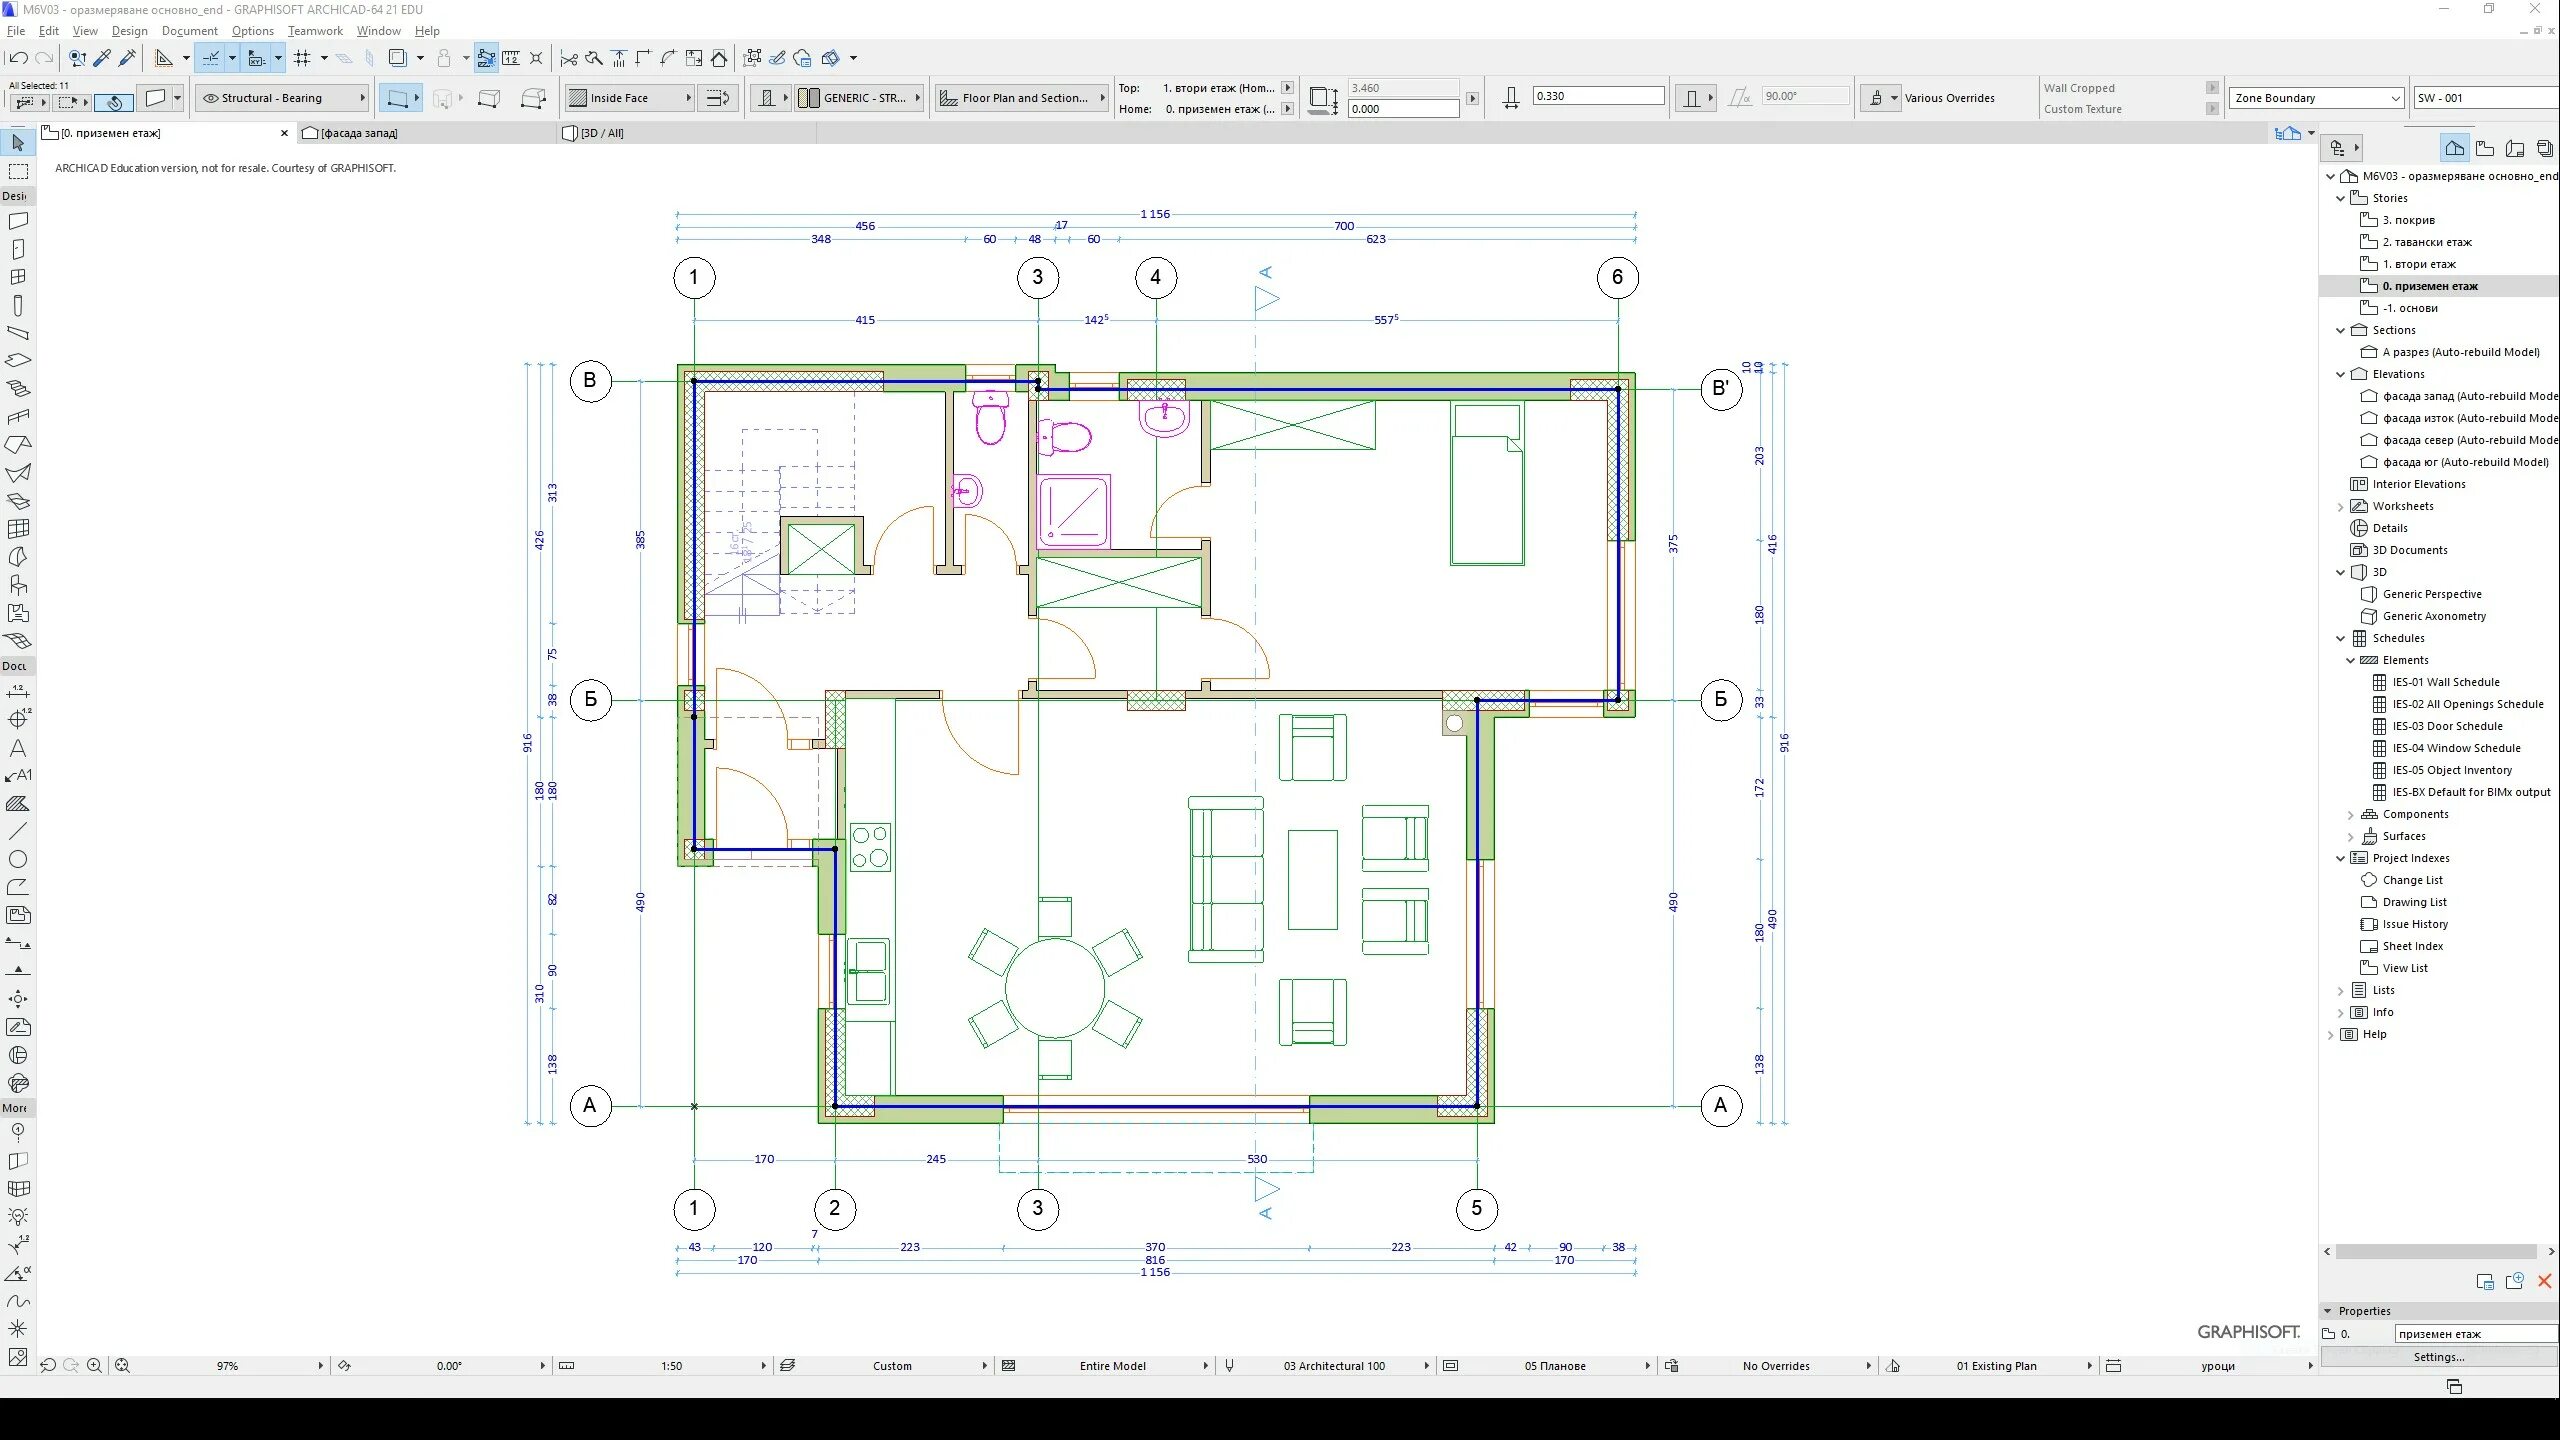This screenshot has height=1440, width=2560.
Task: Activate the Trim scissors icon
Action: pyautogui.click(x=569, y=58)
